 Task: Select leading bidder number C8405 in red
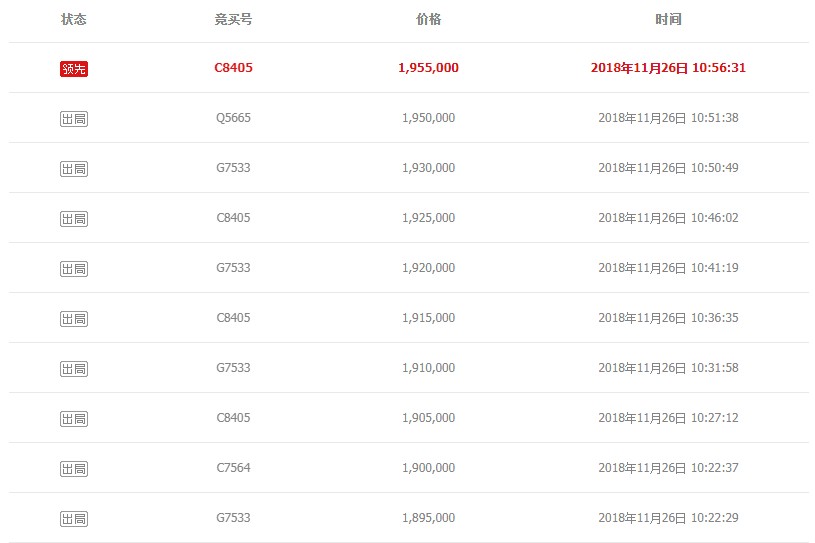click(x=233, y=68)
